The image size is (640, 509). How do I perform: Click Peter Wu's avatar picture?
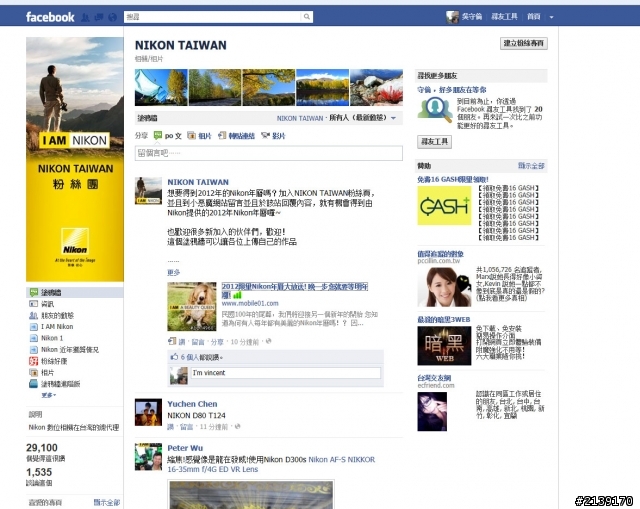(148, 456)
